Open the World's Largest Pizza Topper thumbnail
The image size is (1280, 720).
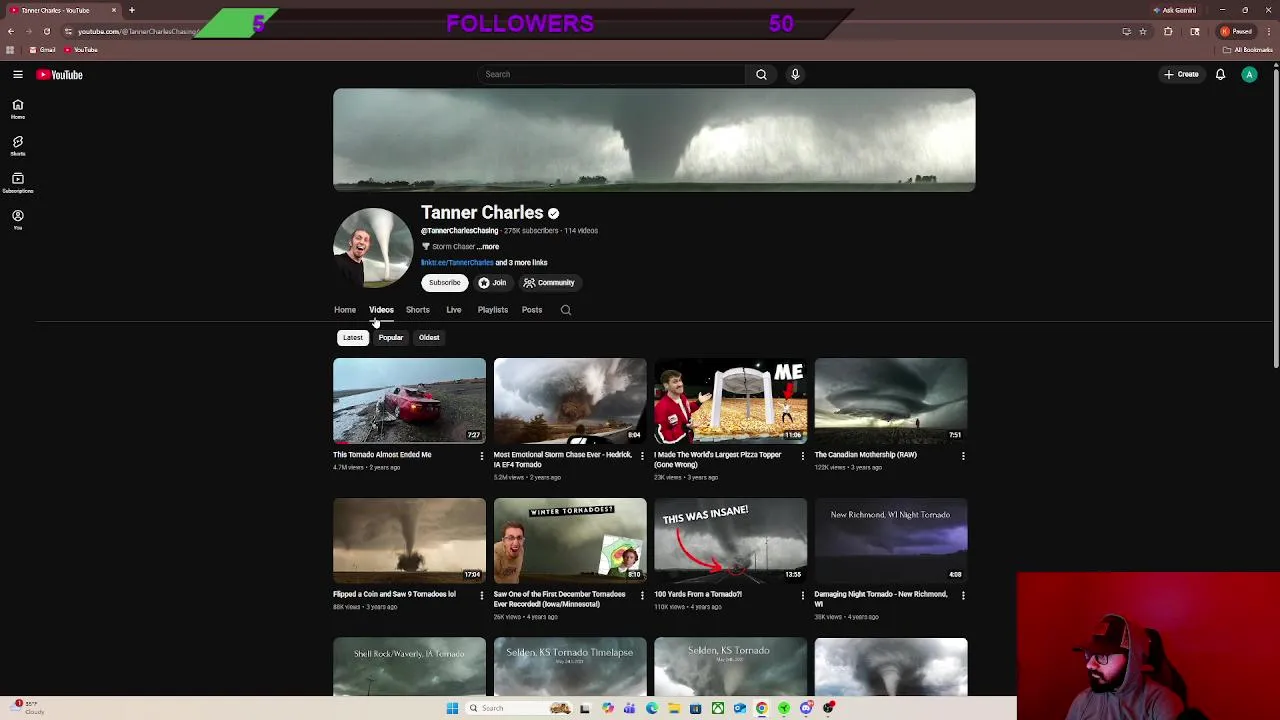[x=730, y=400]
